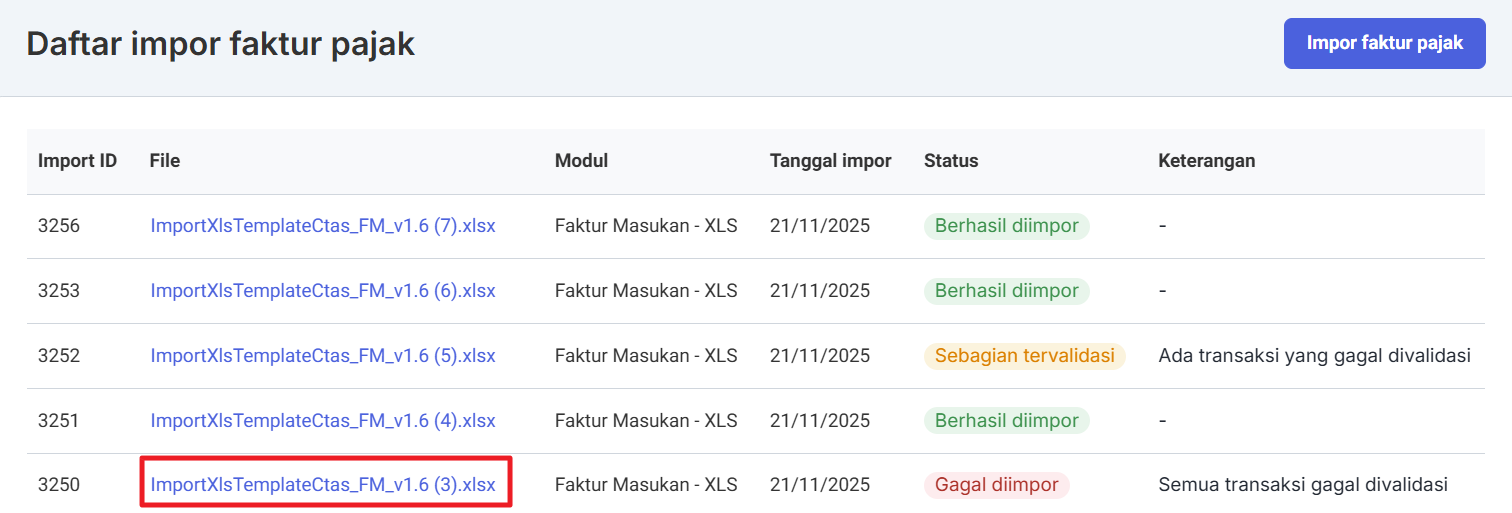Click Berhasil diimpor status of import 3251
The image size is (1512, 513).
pos(1006,421)
